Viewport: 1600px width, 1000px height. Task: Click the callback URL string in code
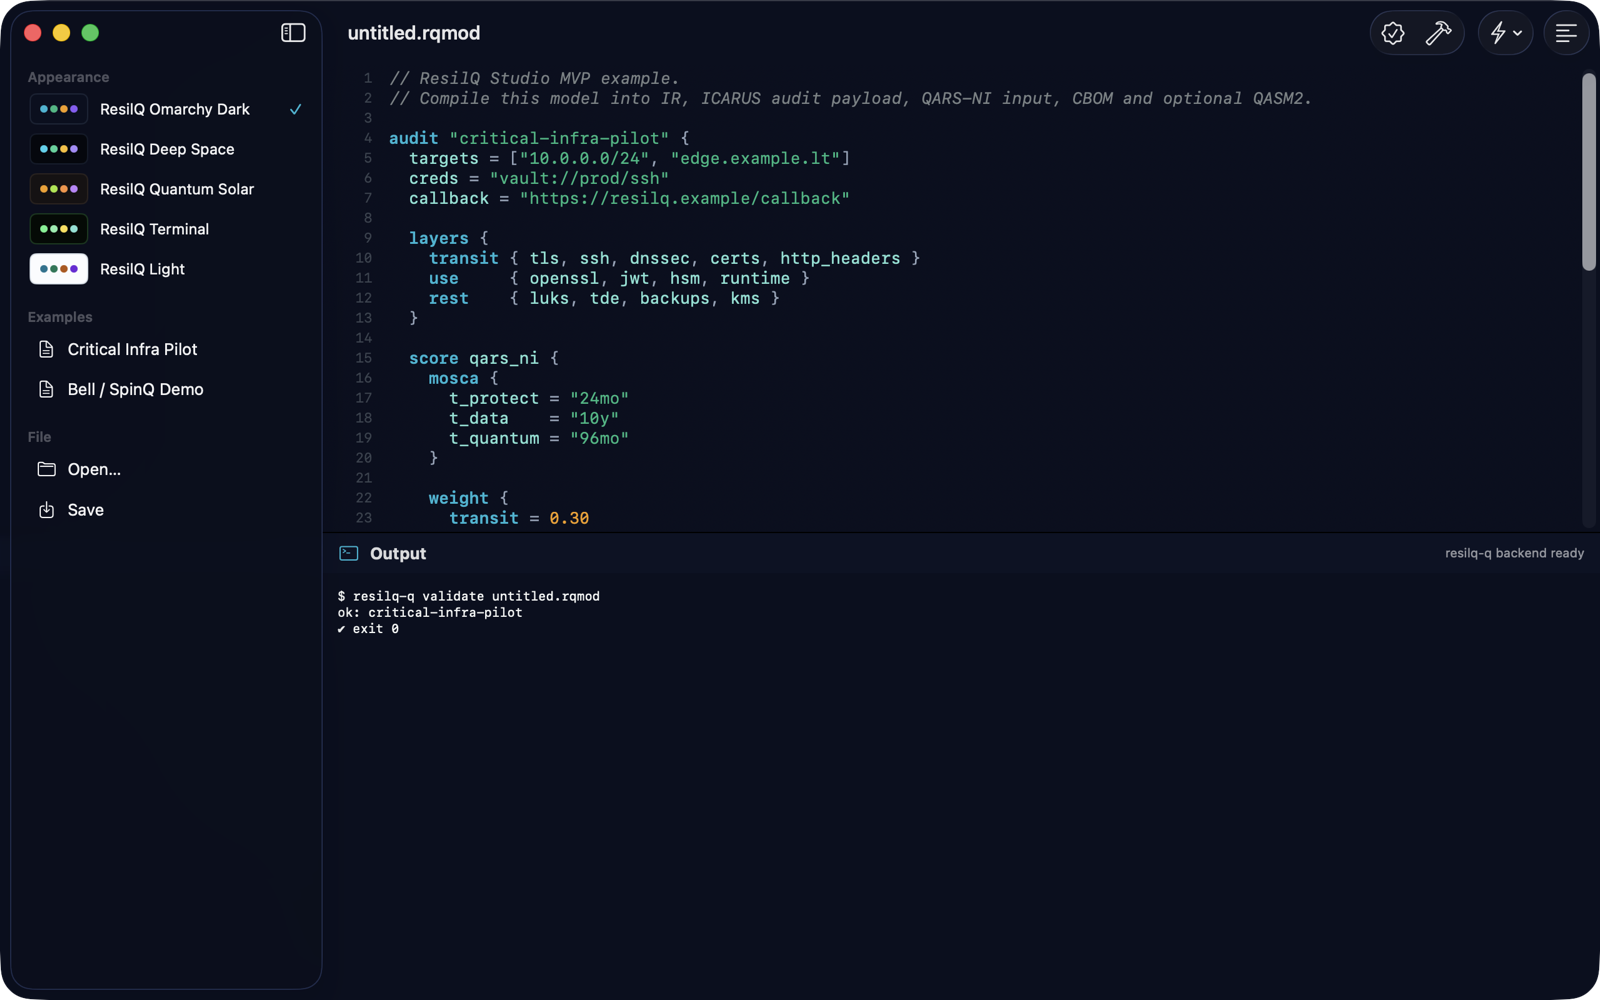point(685,198)
